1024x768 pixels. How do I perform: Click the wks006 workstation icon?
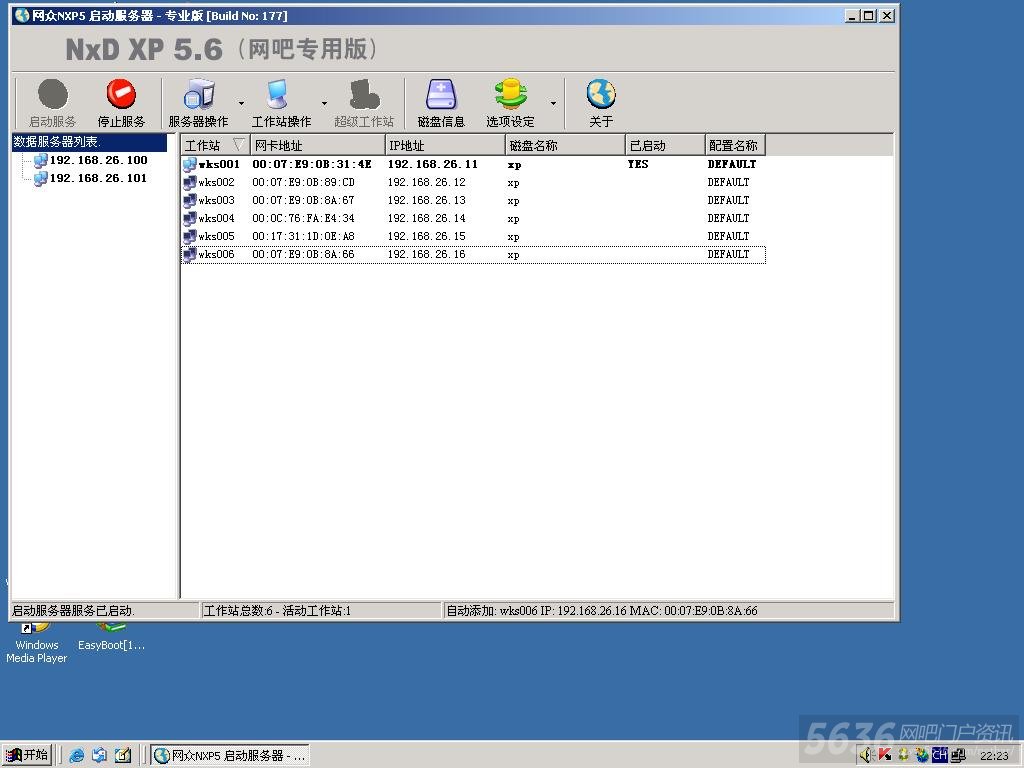190,255
